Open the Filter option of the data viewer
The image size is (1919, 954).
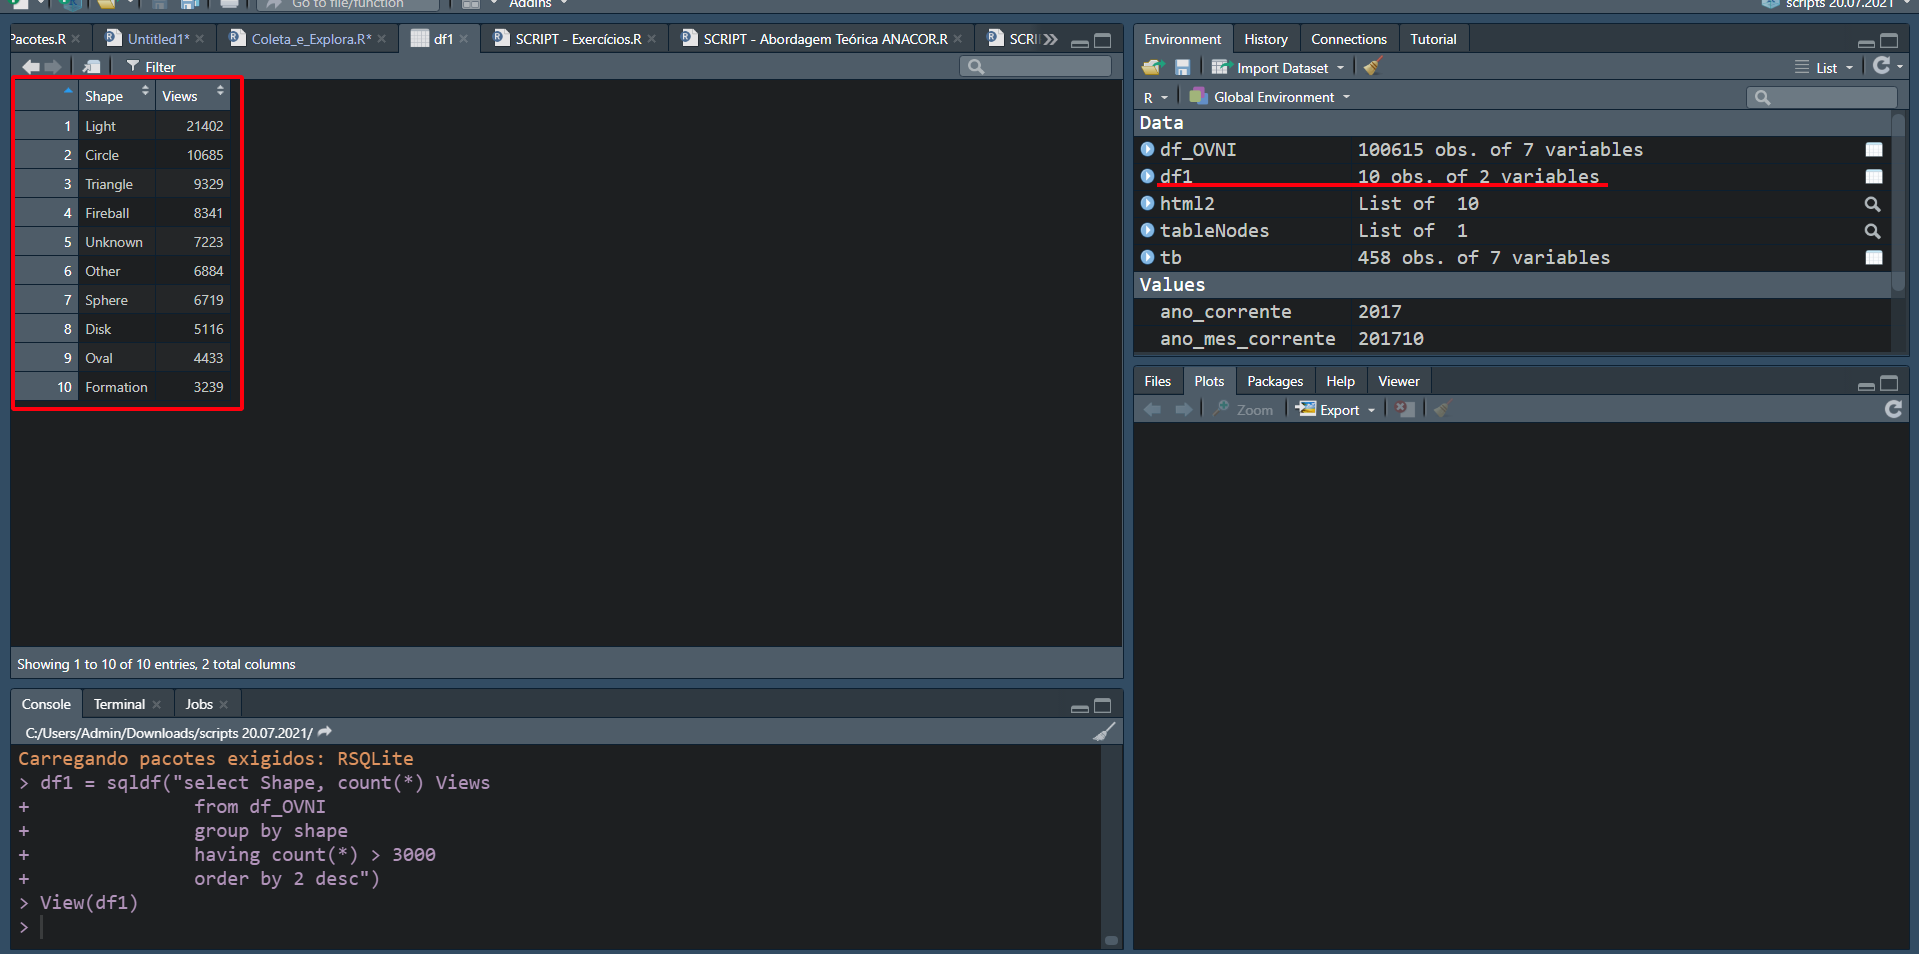click(151, 67)
